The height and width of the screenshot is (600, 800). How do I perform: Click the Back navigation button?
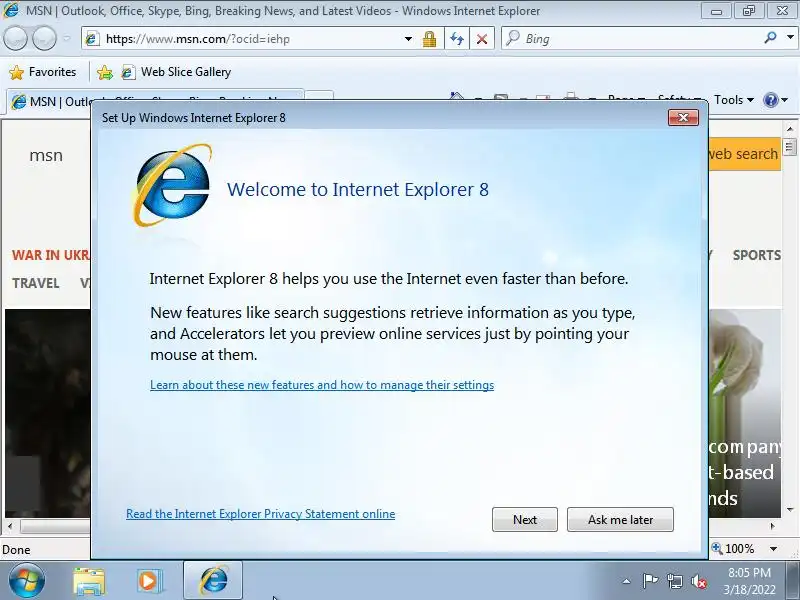(x=15, y=38)
